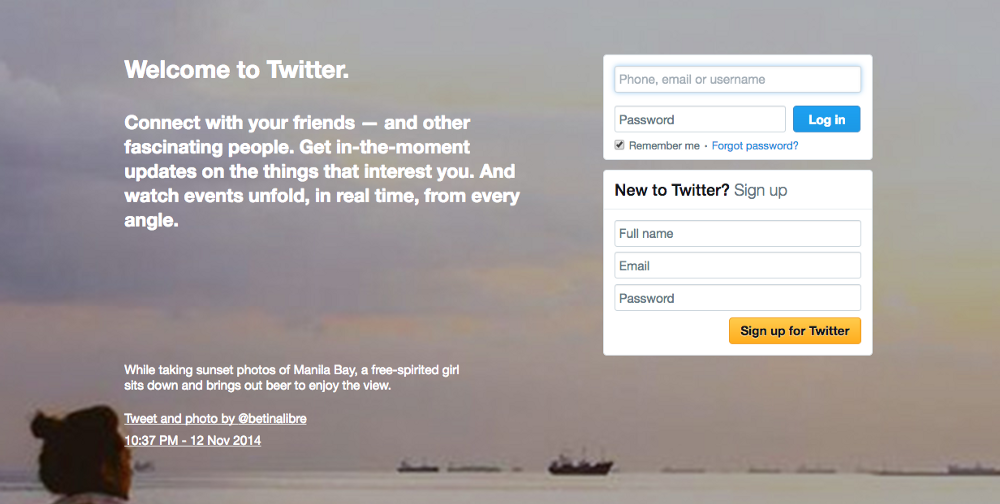Click the small cargo ship left of the large boat

(x=418, y=467)
